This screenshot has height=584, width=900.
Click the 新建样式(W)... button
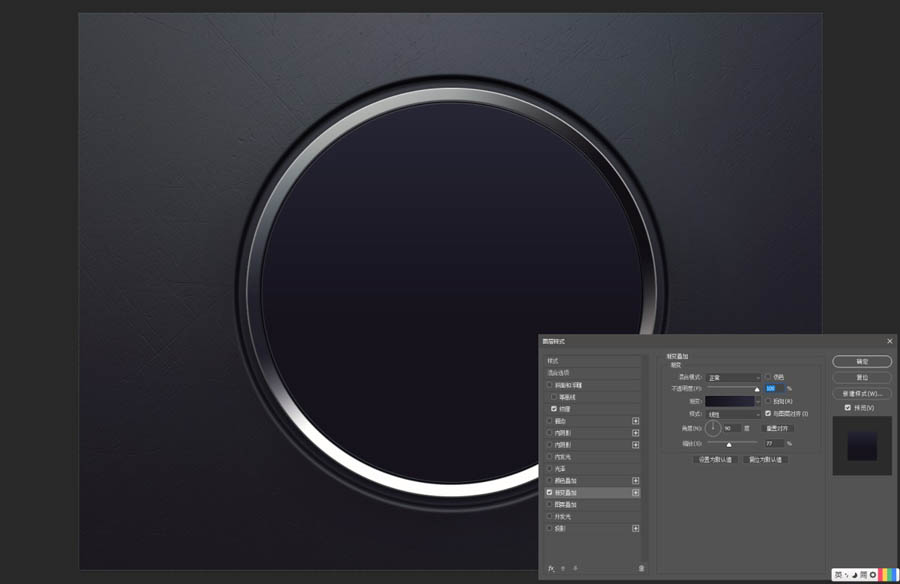tap(861, 393)
